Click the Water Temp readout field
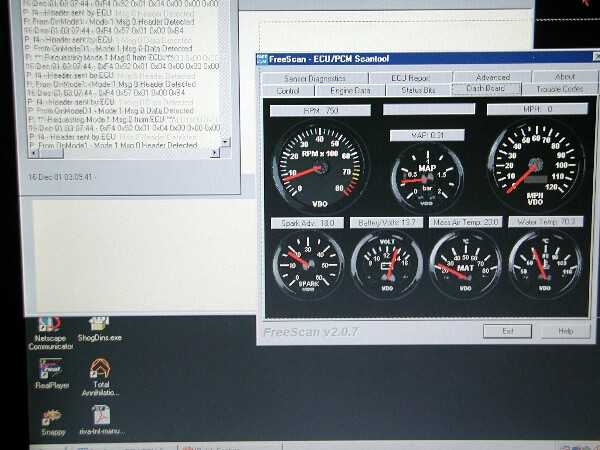600x450 pixels. (x=546, y=222)
